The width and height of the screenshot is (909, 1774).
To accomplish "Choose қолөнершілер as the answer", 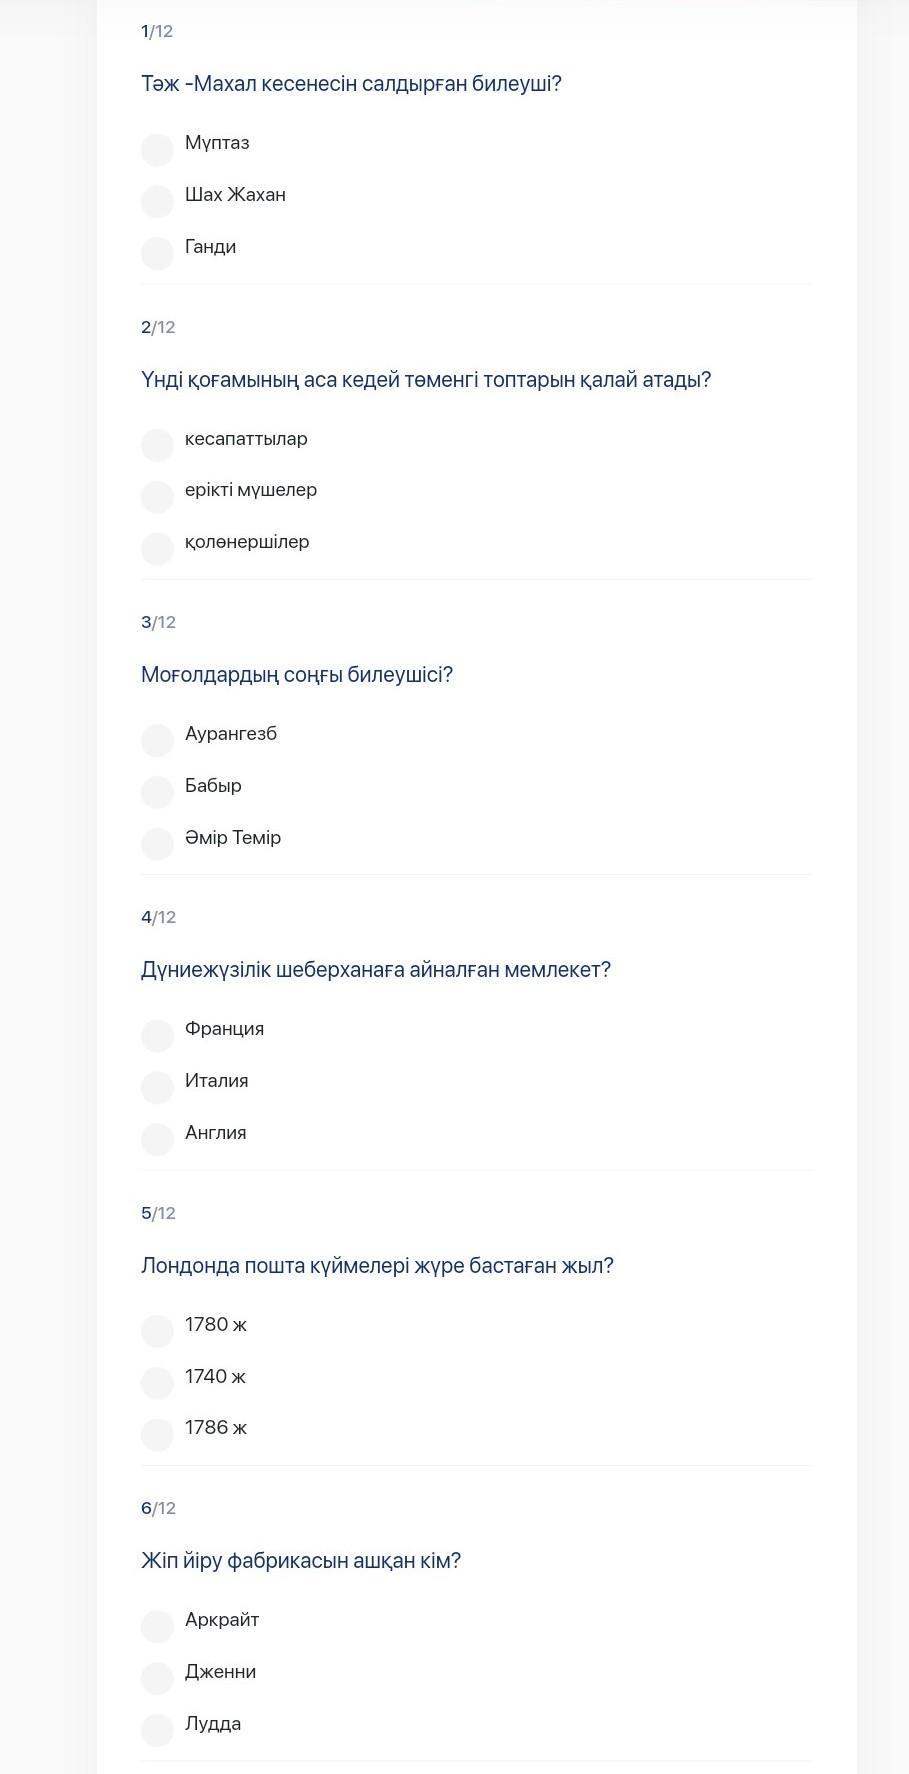I will click(x=157, y=549).
